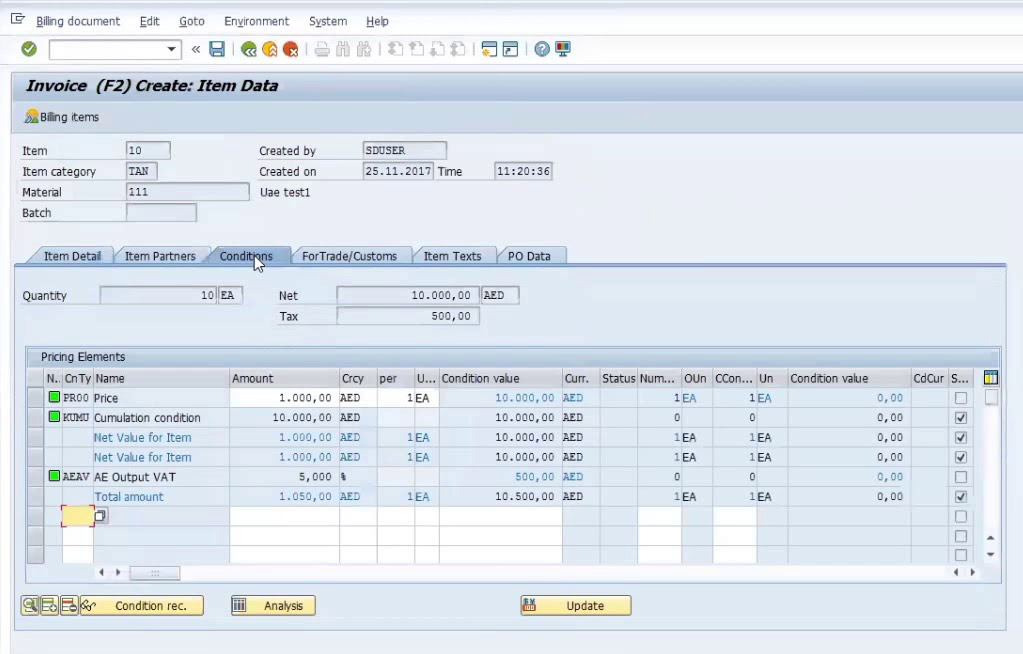Open the Help question mark icon
Screen dimensions: 1023x654
pyautogui.click(x=542, y=49)
